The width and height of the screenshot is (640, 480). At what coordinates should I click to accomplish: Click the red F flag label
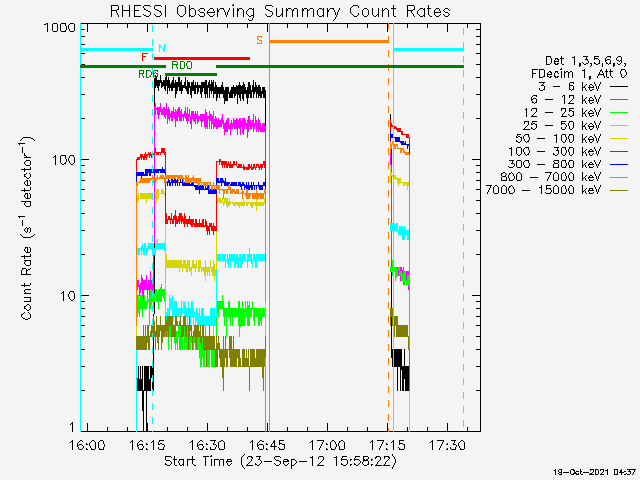[144, 57]
